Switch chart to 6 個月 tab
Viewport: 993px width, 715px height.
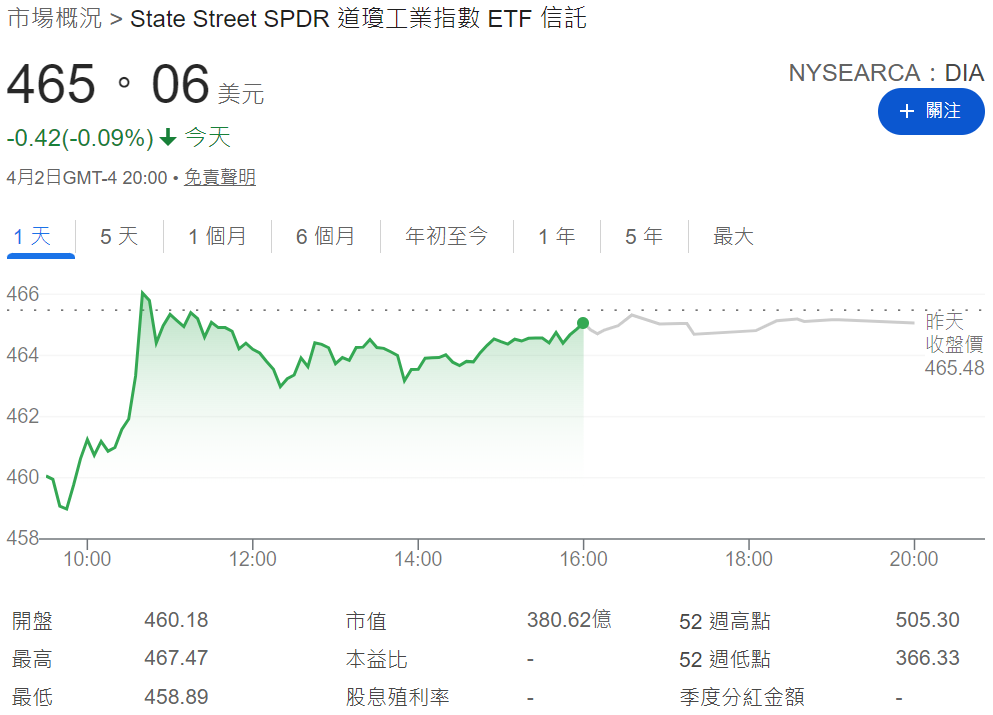click(325, 237)
